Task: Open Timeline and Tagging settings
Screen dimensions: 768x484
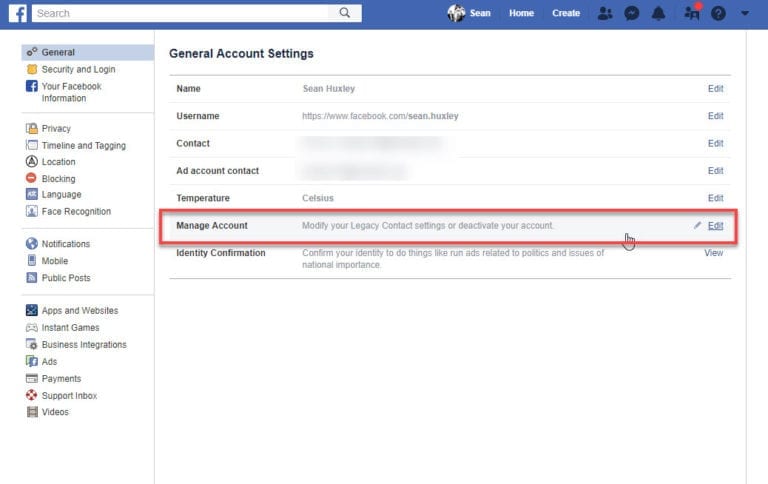Action: coord(84,145)
